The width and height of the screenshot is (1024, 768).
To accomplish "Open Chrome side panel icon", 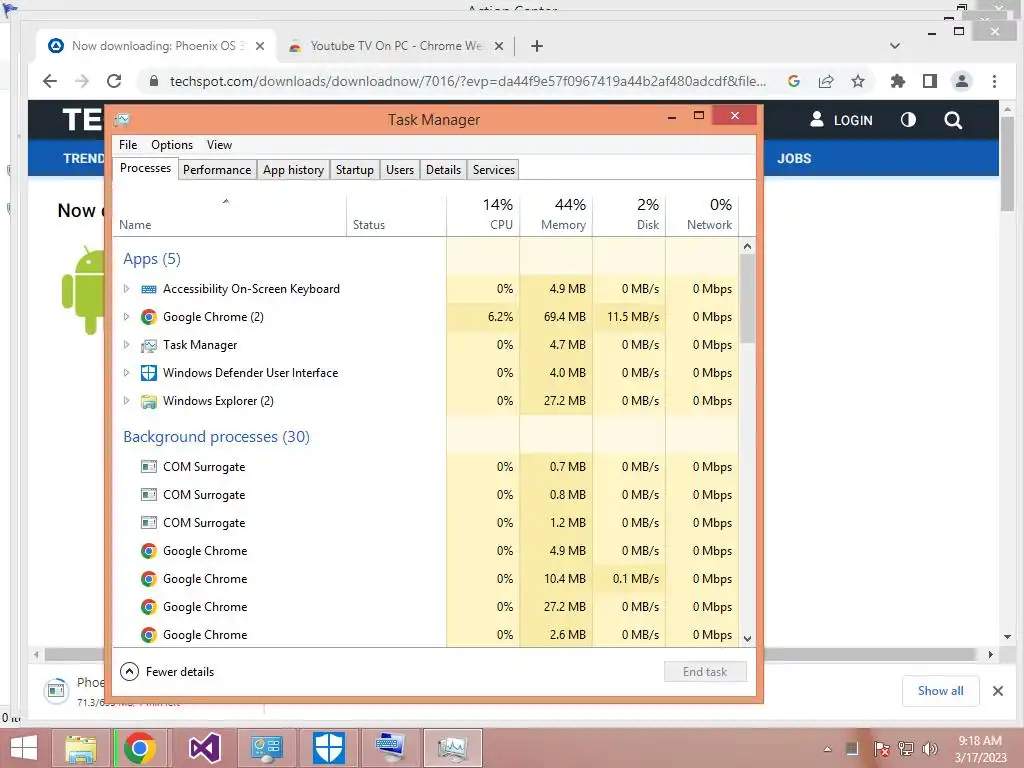I will 930,81.
